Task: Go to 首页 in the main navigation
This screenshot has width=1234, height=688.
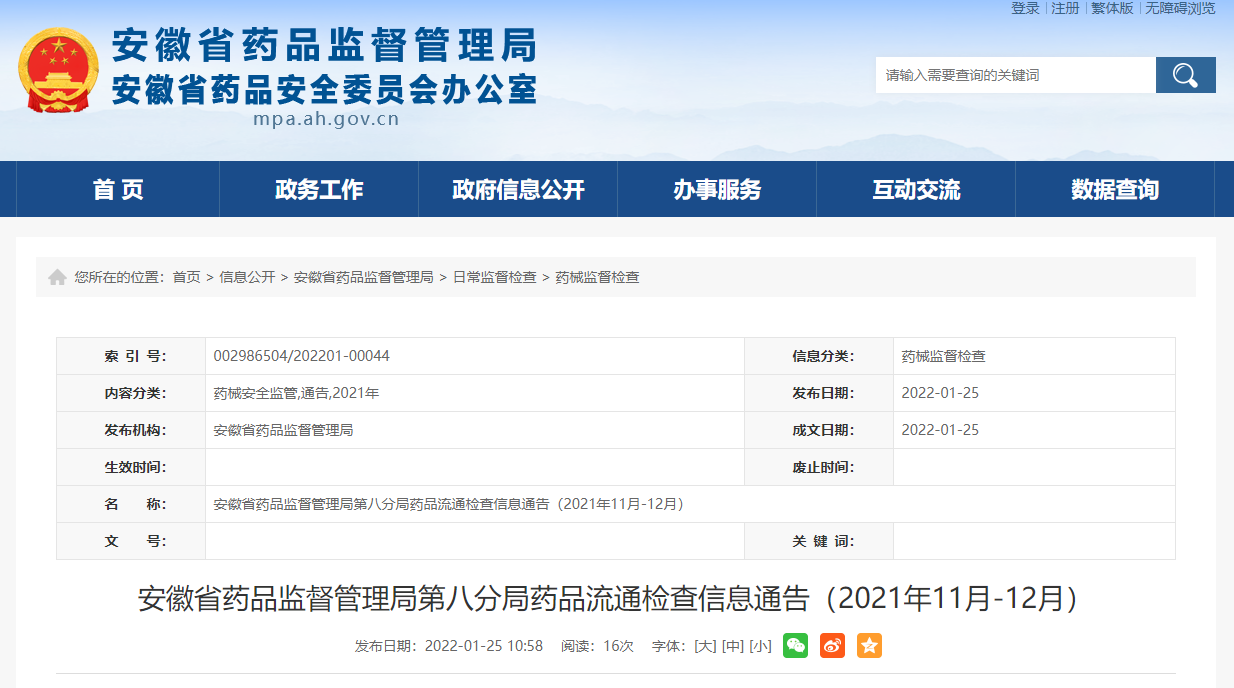Action: click(x=118, y=189)
